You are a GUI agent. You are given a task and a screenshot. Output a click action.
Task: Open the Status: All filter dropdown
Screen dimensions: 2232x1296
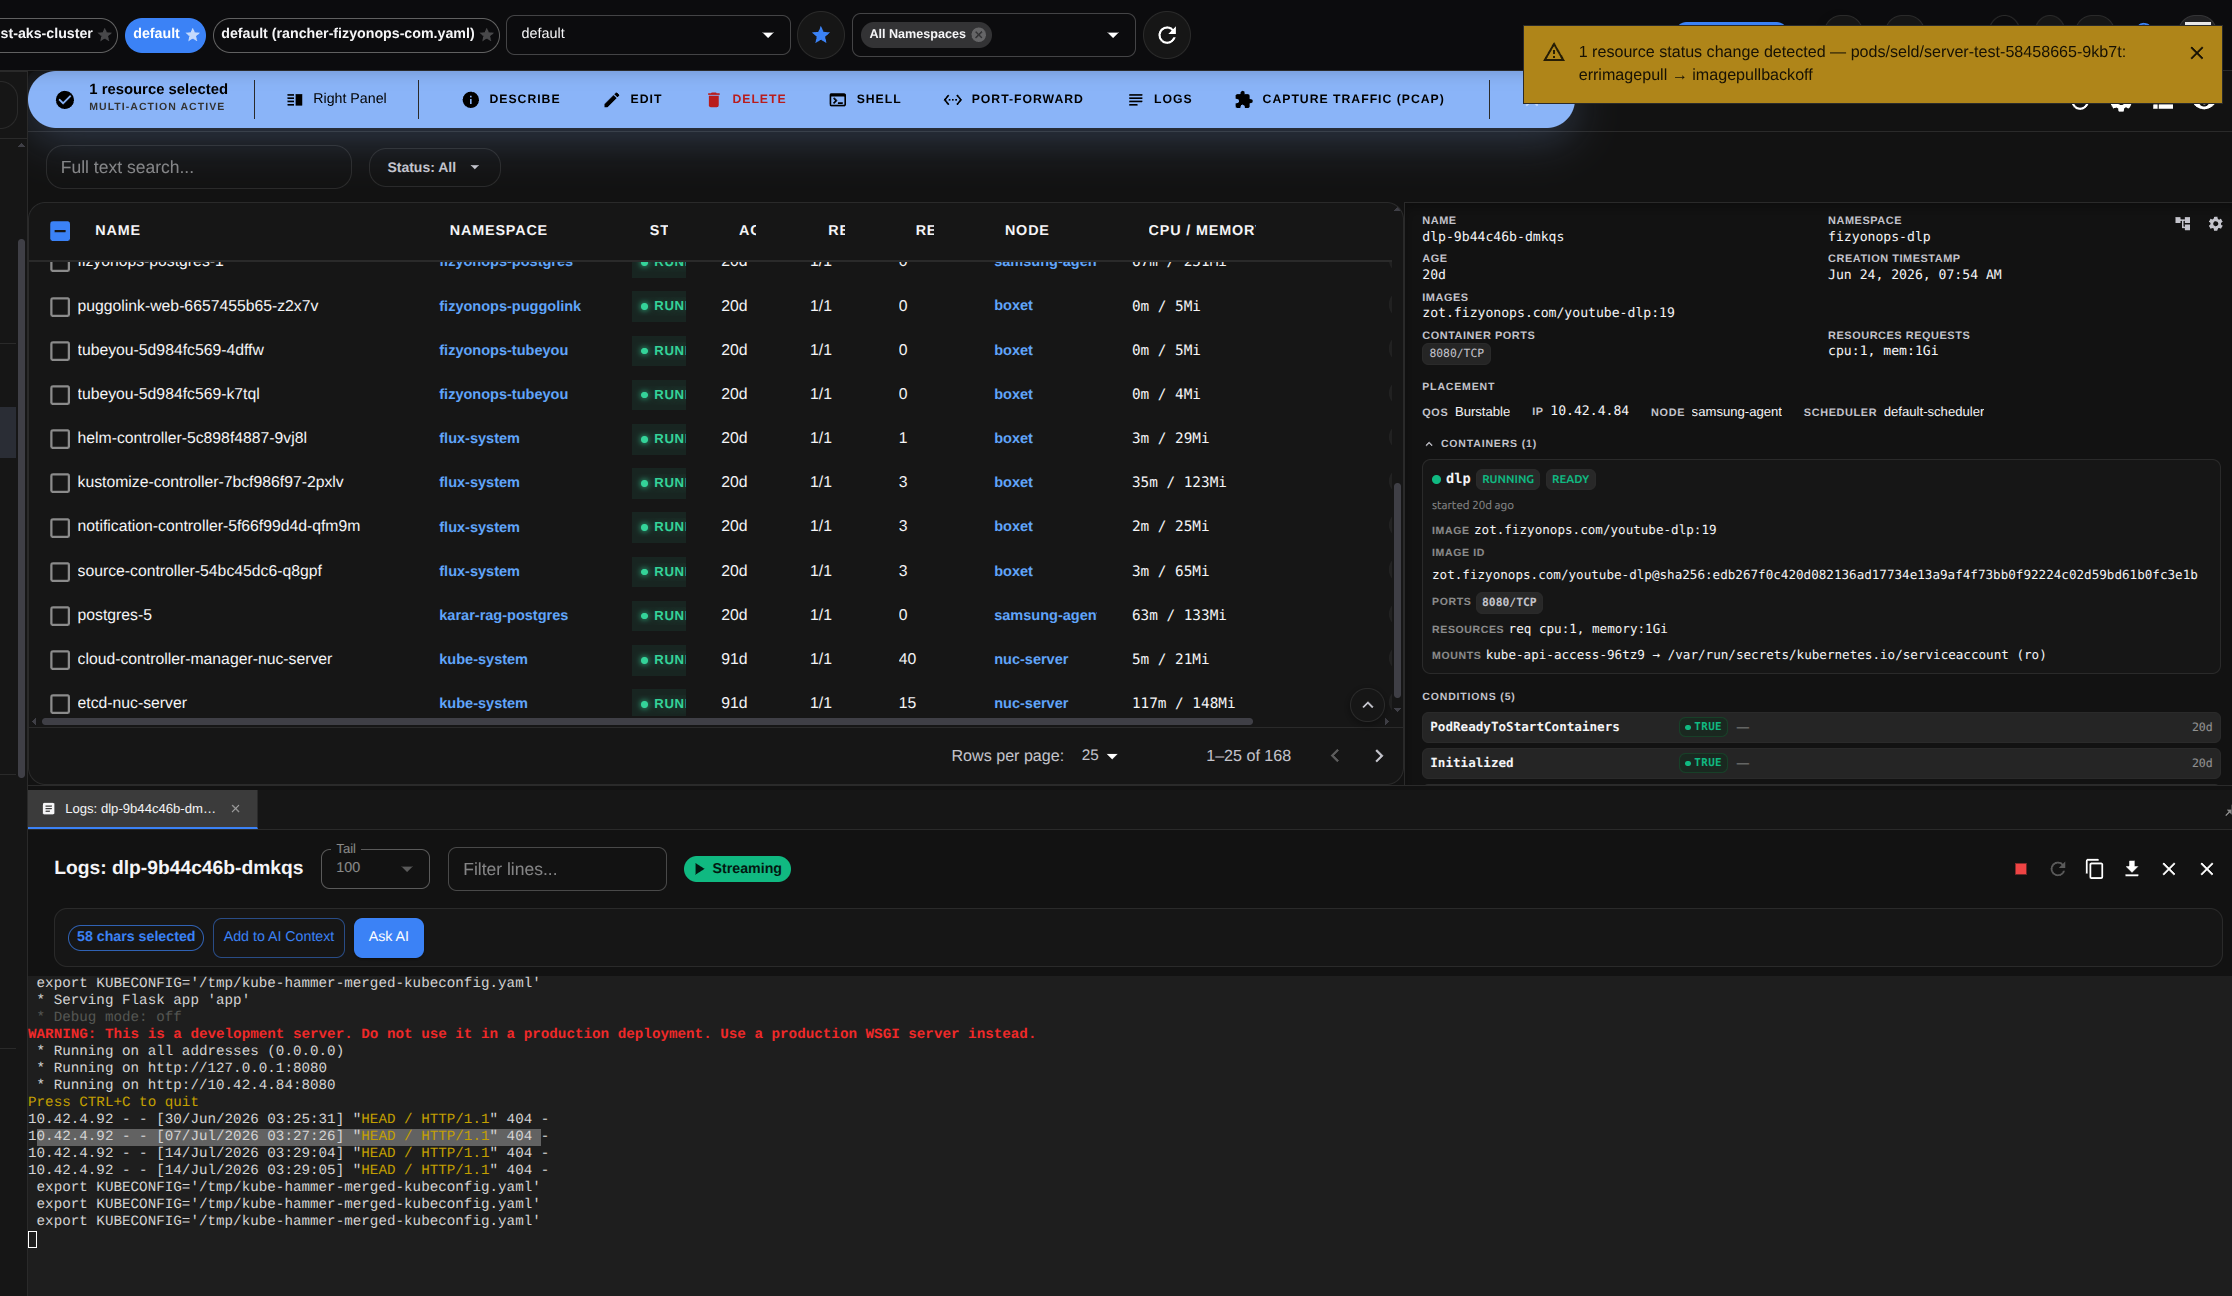point(434,168)
